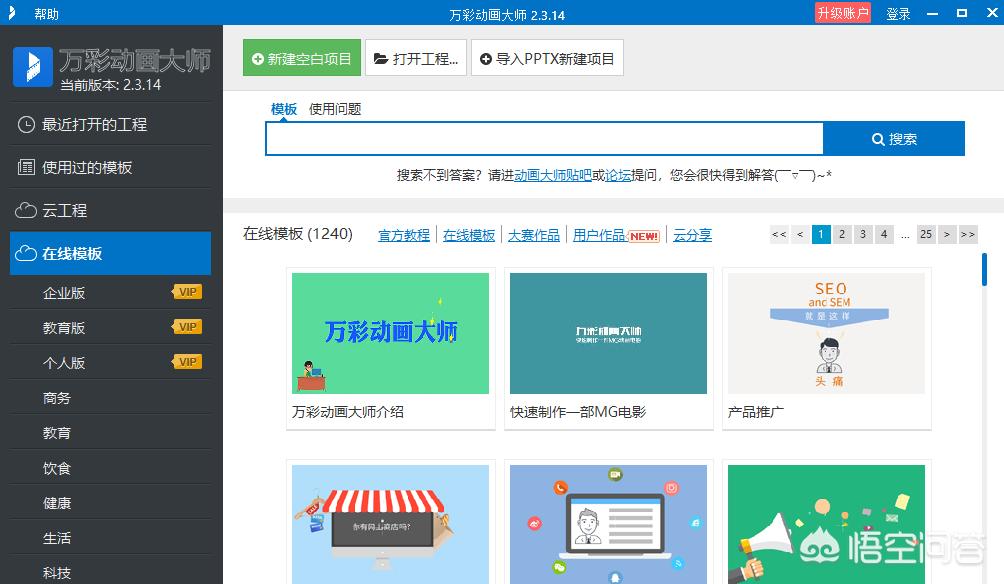This screenshot has width=1004, height=584.
Task: Open the 快速制作一部MG电影 template thumbnail
Action: 608,334
